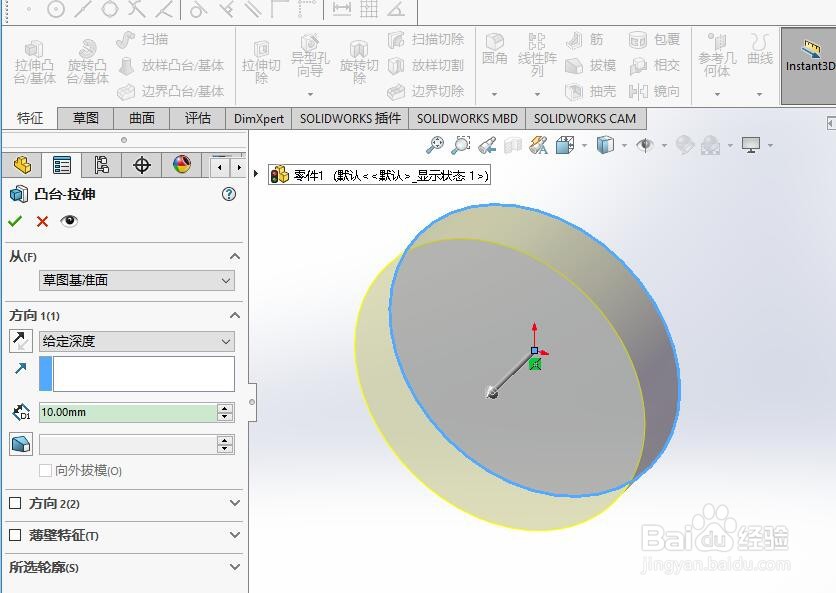Select the Draft (拔模) tool
This screenshot has height=593, width=836.
tap(591, 66)
